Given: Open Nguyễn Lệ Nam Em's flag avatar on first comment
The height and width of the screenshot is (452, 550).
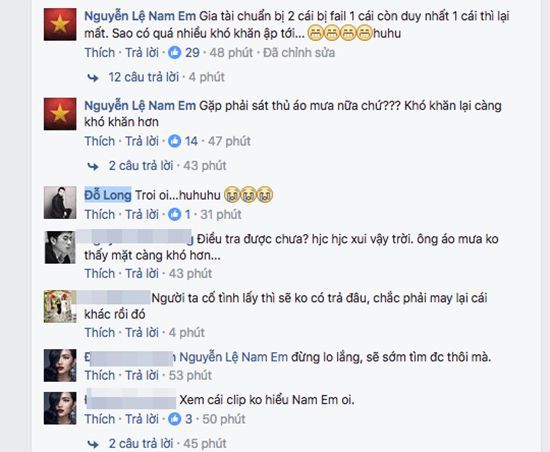Looking at the screenshot, I should point(60,25).
